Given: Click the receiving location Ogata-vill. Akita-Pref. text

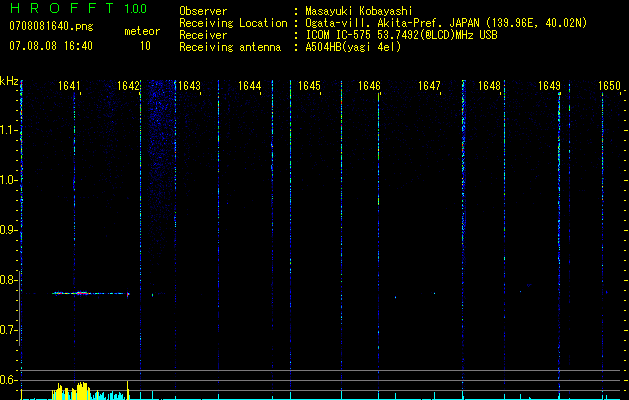Looking at the screenshot, I should [x=446, y=23].
